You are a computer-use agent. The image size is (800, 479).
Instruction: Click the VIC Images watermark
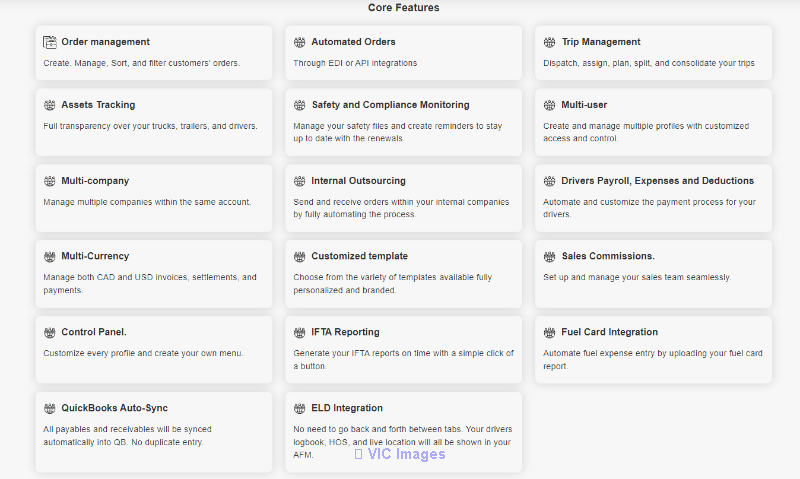(400, 454)
